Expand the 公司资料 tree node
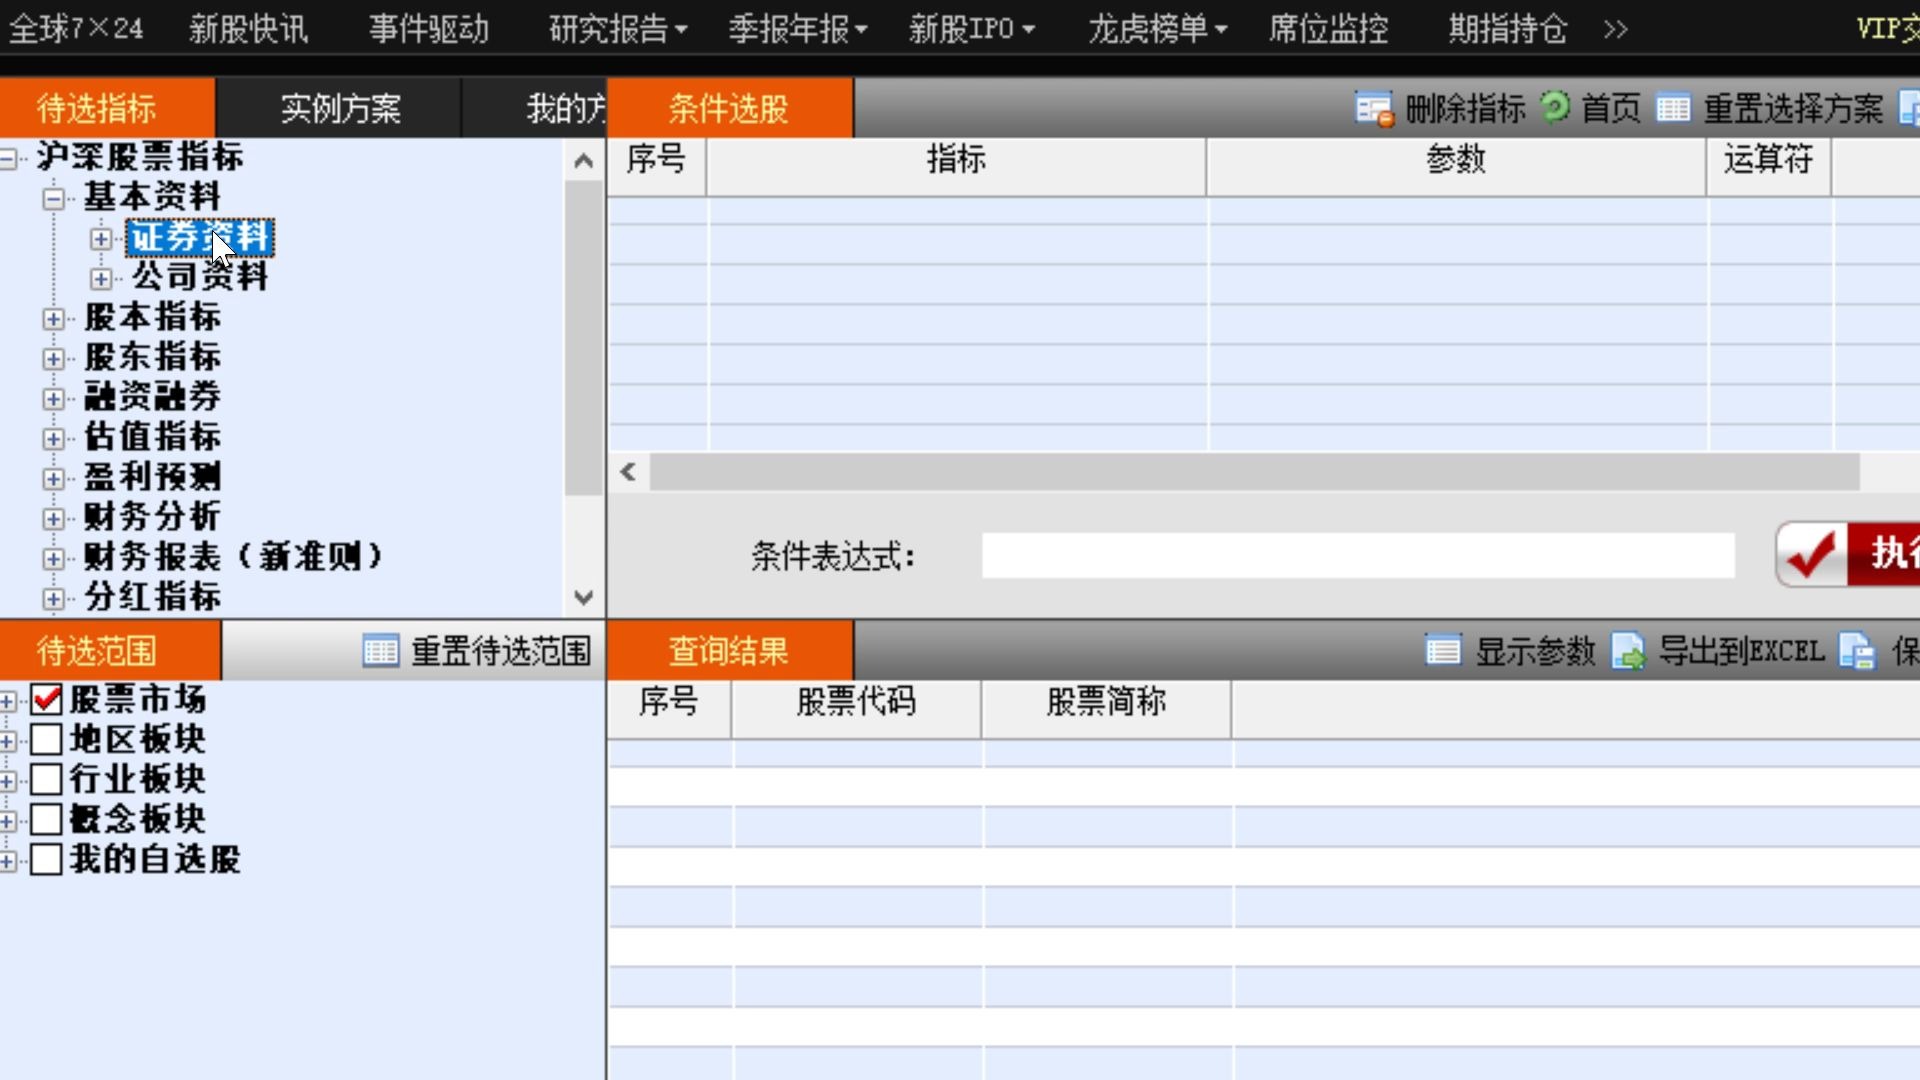1920x1080 pixels. point(100,278)
